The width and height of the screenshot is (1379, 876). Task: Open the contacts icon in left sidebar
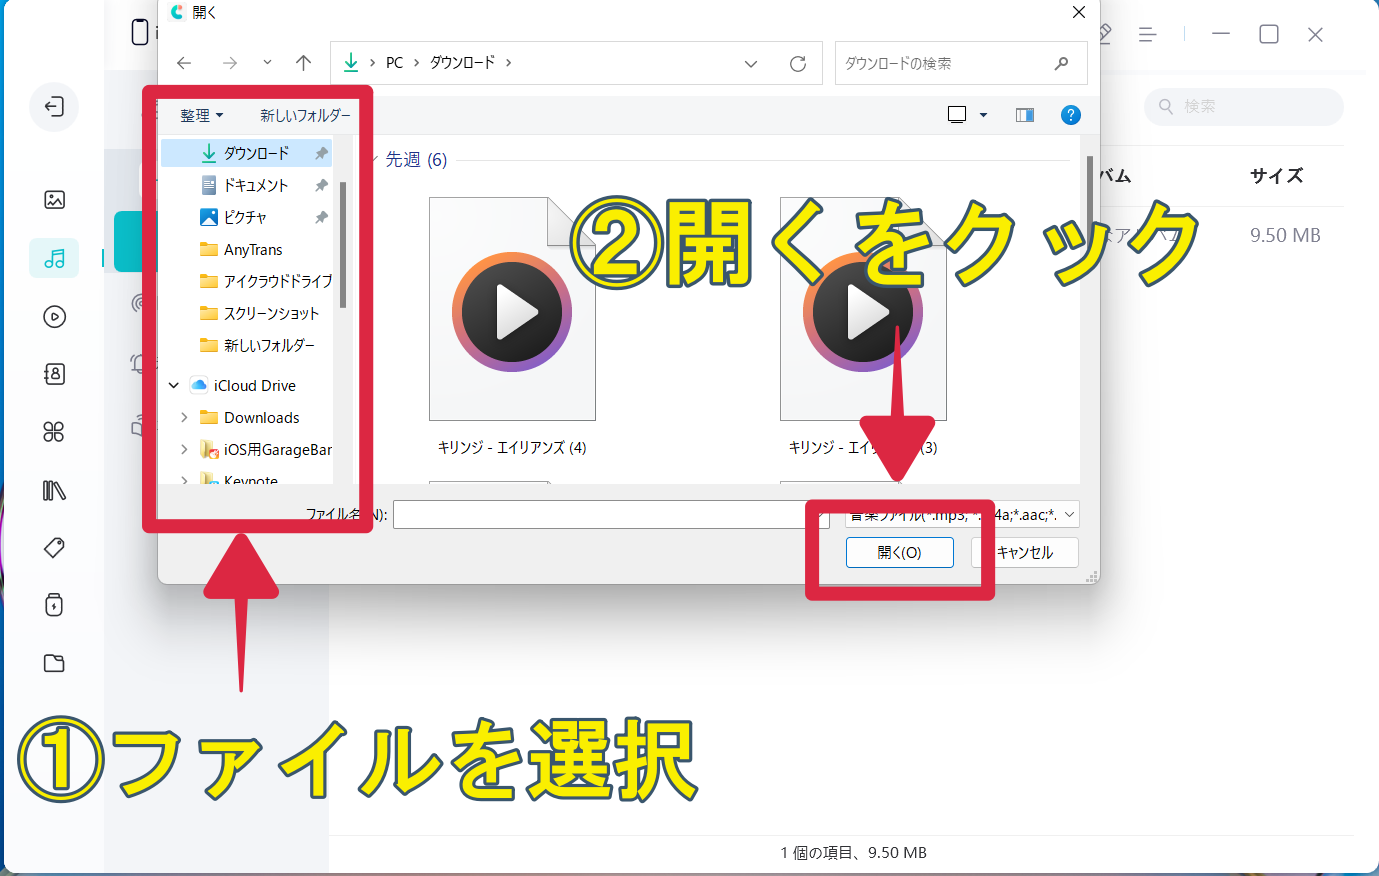(x=54, y=374)
